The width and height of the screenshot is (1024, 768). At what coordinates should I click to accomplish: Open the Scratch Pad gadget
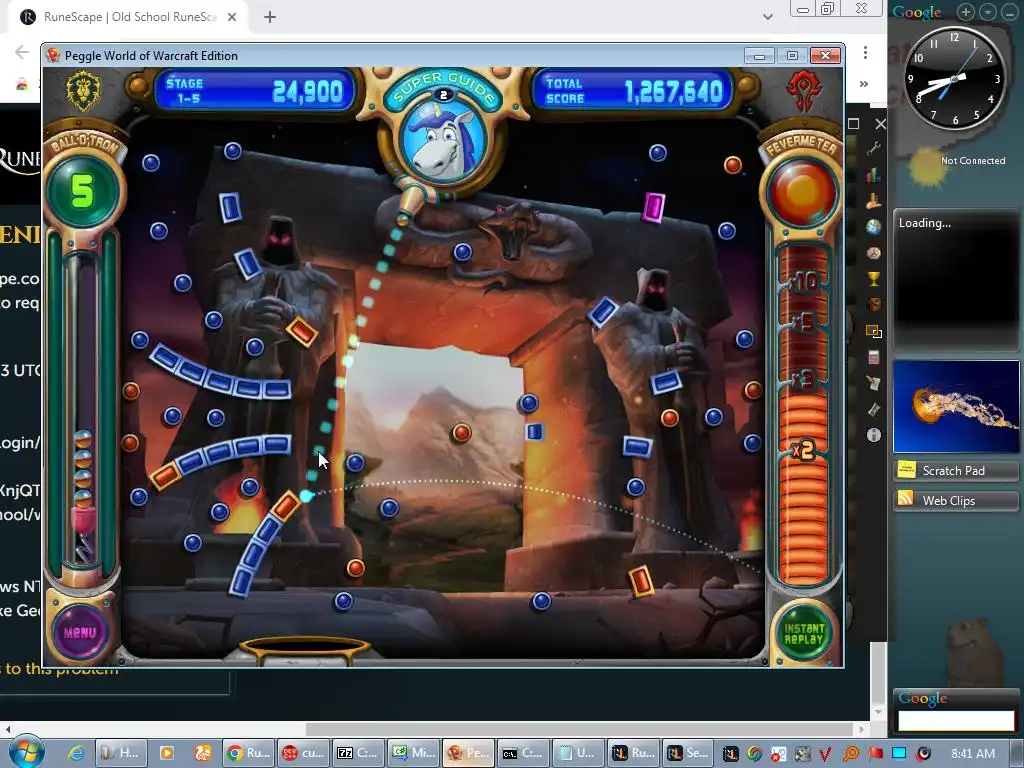955,470
